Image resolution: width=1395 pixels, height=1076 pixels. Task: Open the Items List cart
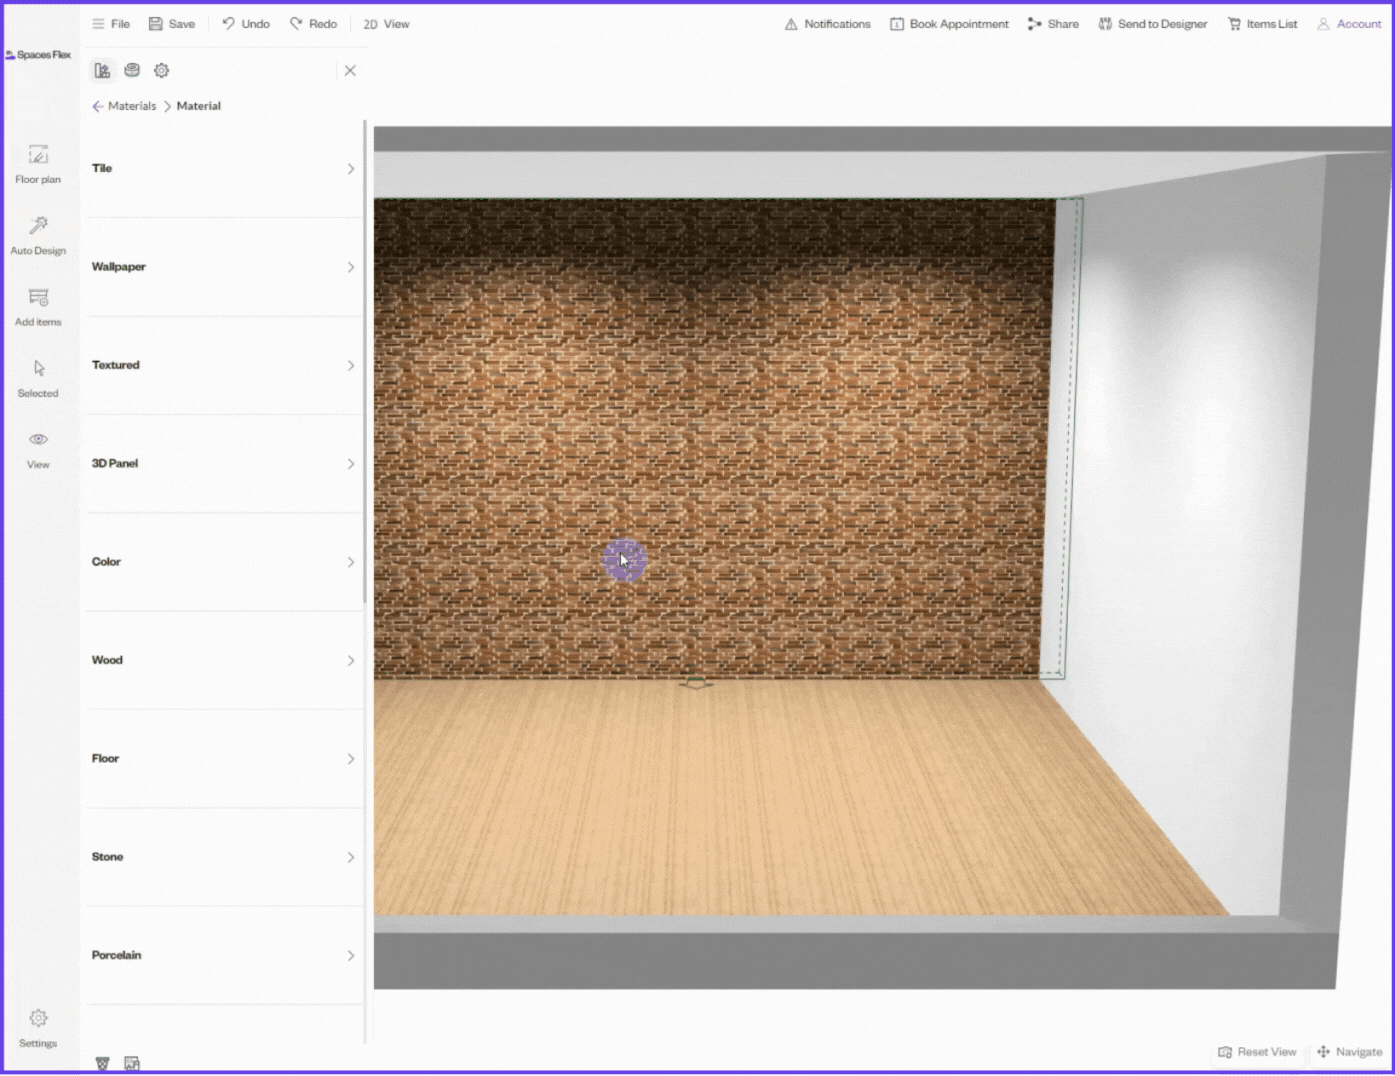[x=1262, y=24]
